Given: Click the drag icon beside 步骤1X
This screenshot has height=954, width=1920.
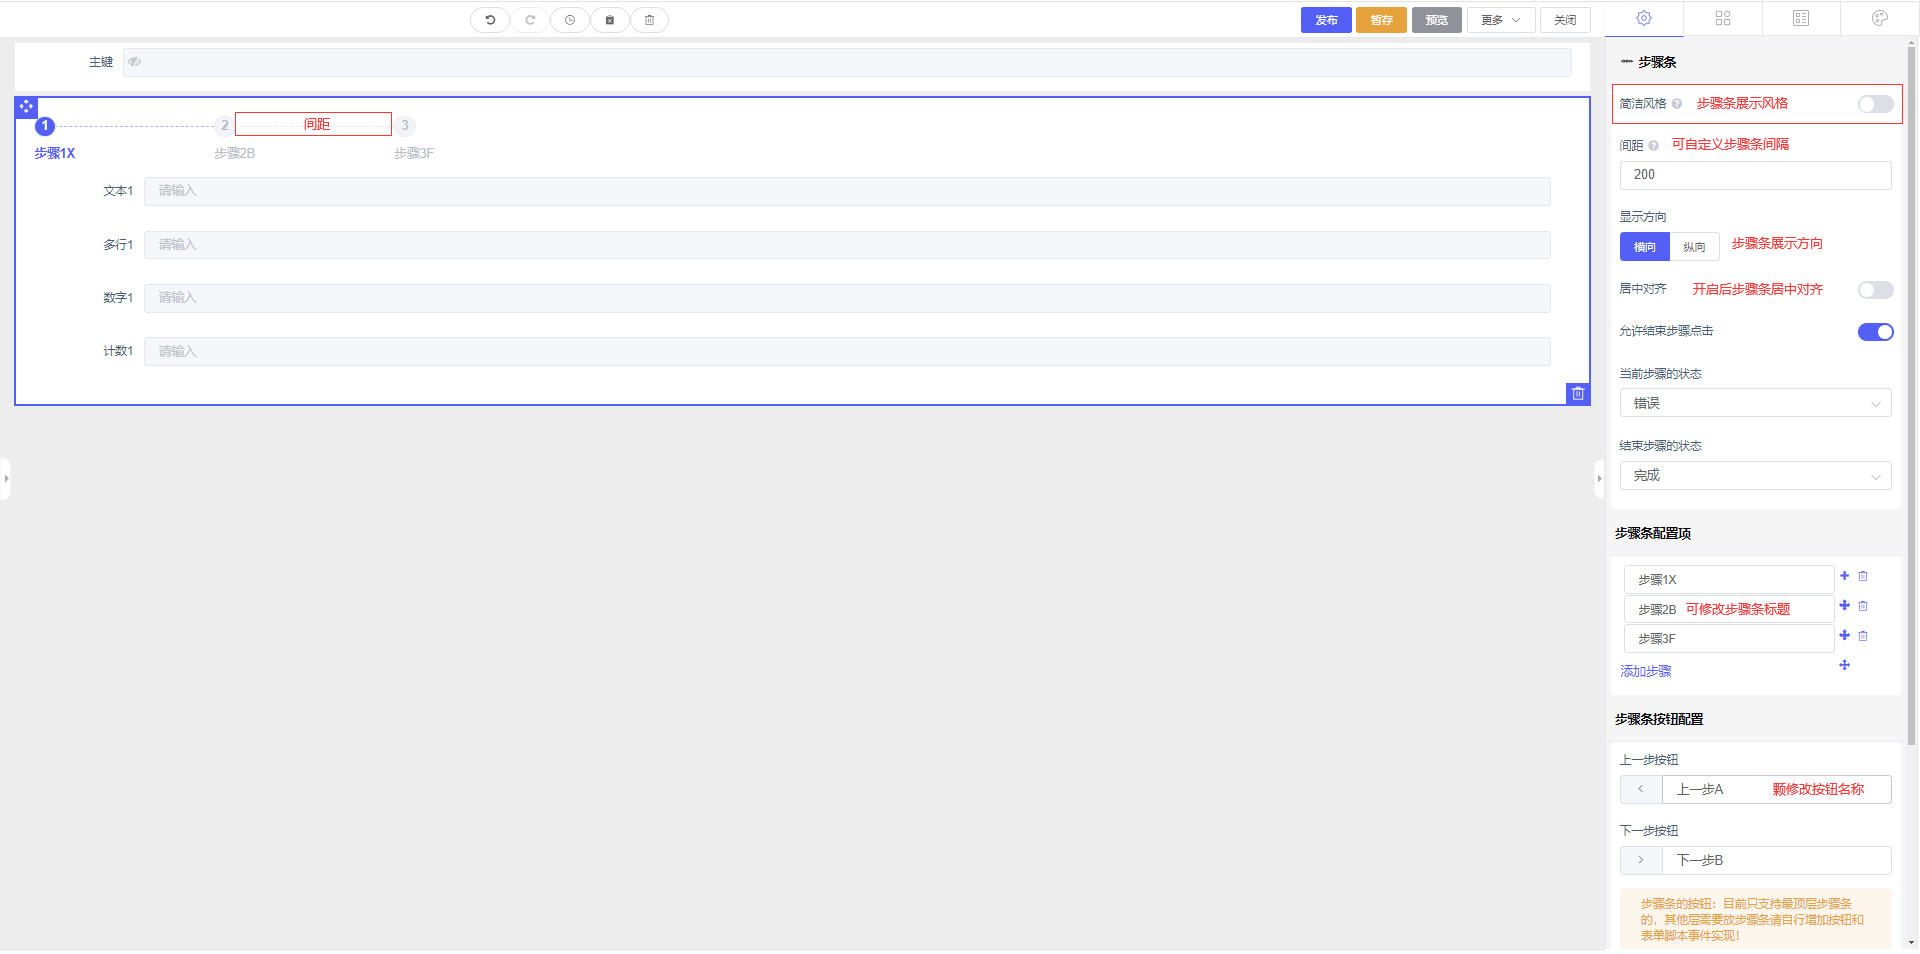Looking at the screenshot, I should pos(1844,576).
